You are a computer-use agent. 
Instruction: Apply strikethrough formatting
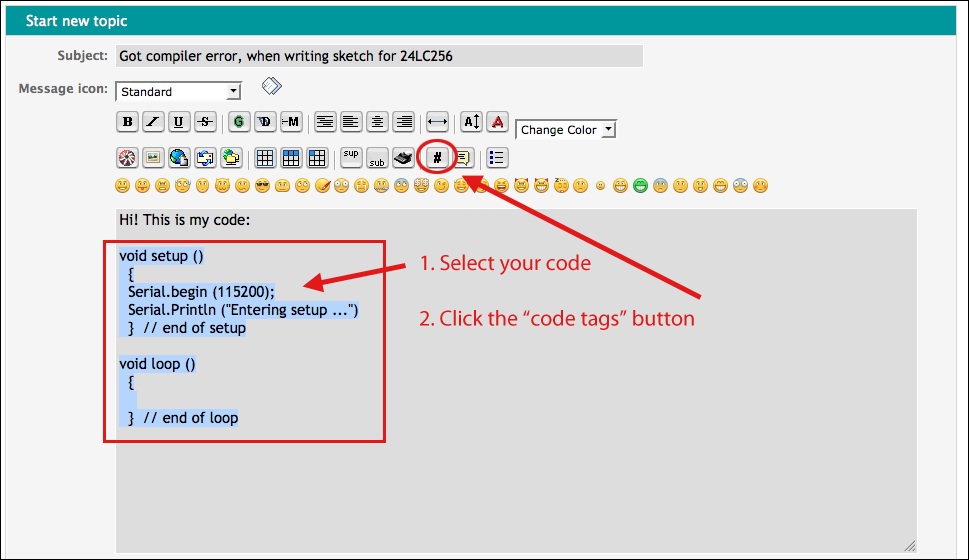pyautogui.click(x=205, y=122)
